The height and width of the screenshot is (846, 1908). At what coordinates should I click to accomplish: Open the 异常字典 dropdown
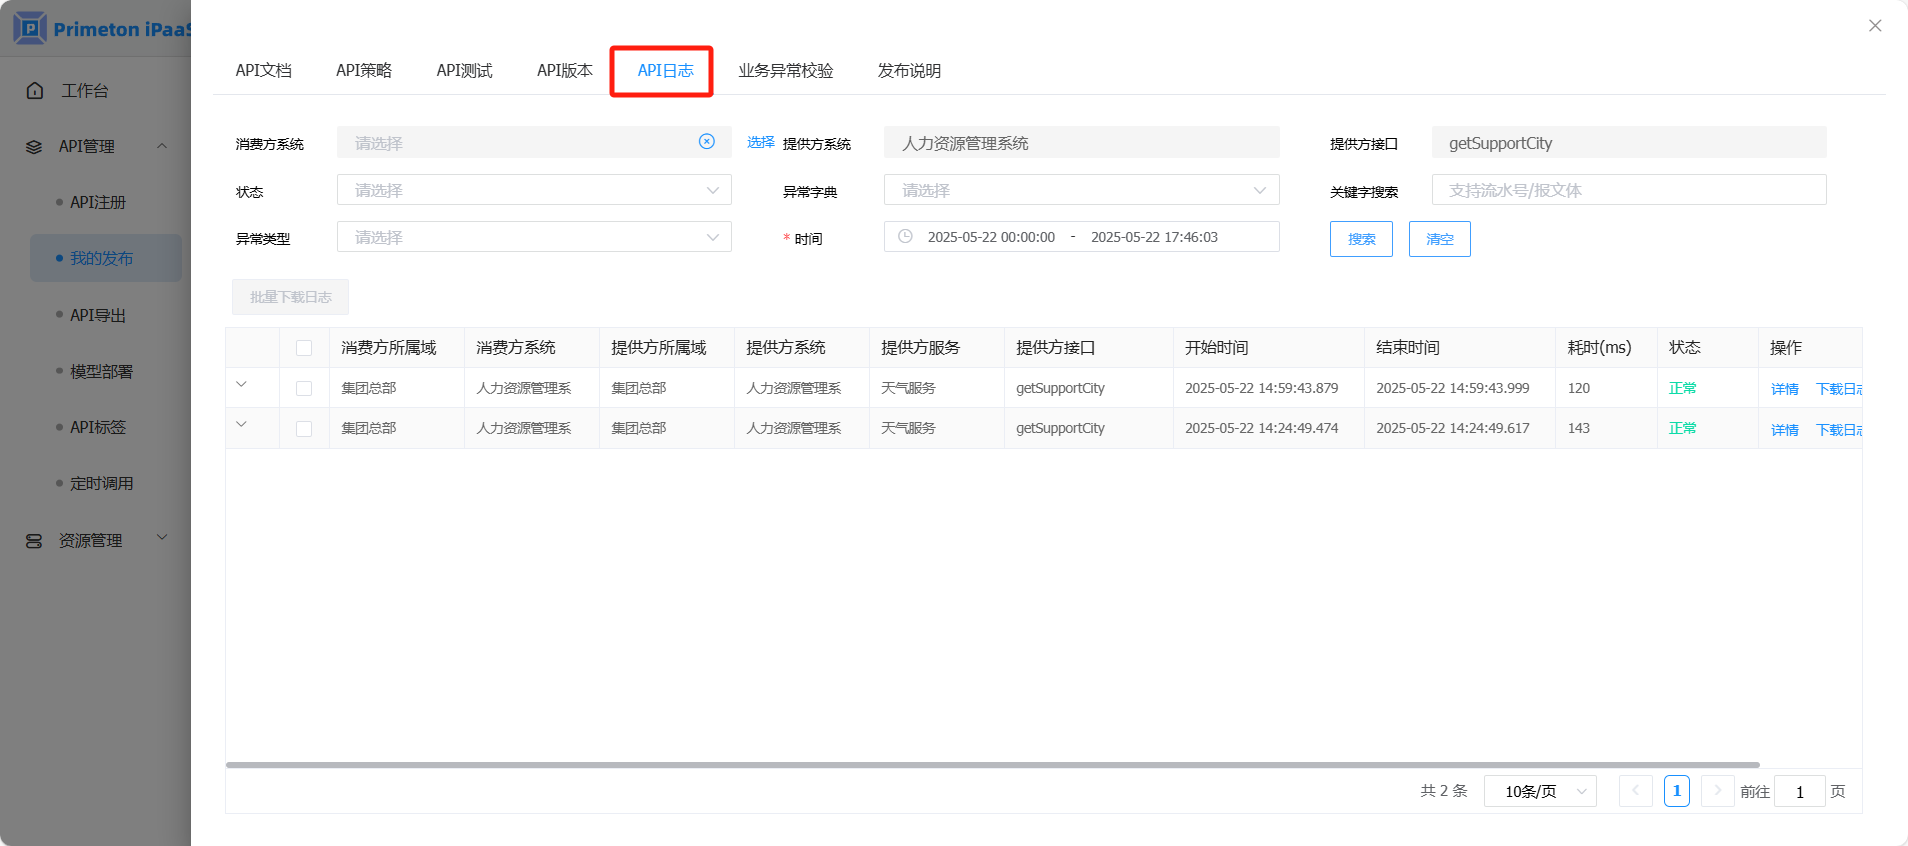pos(1081,190)
